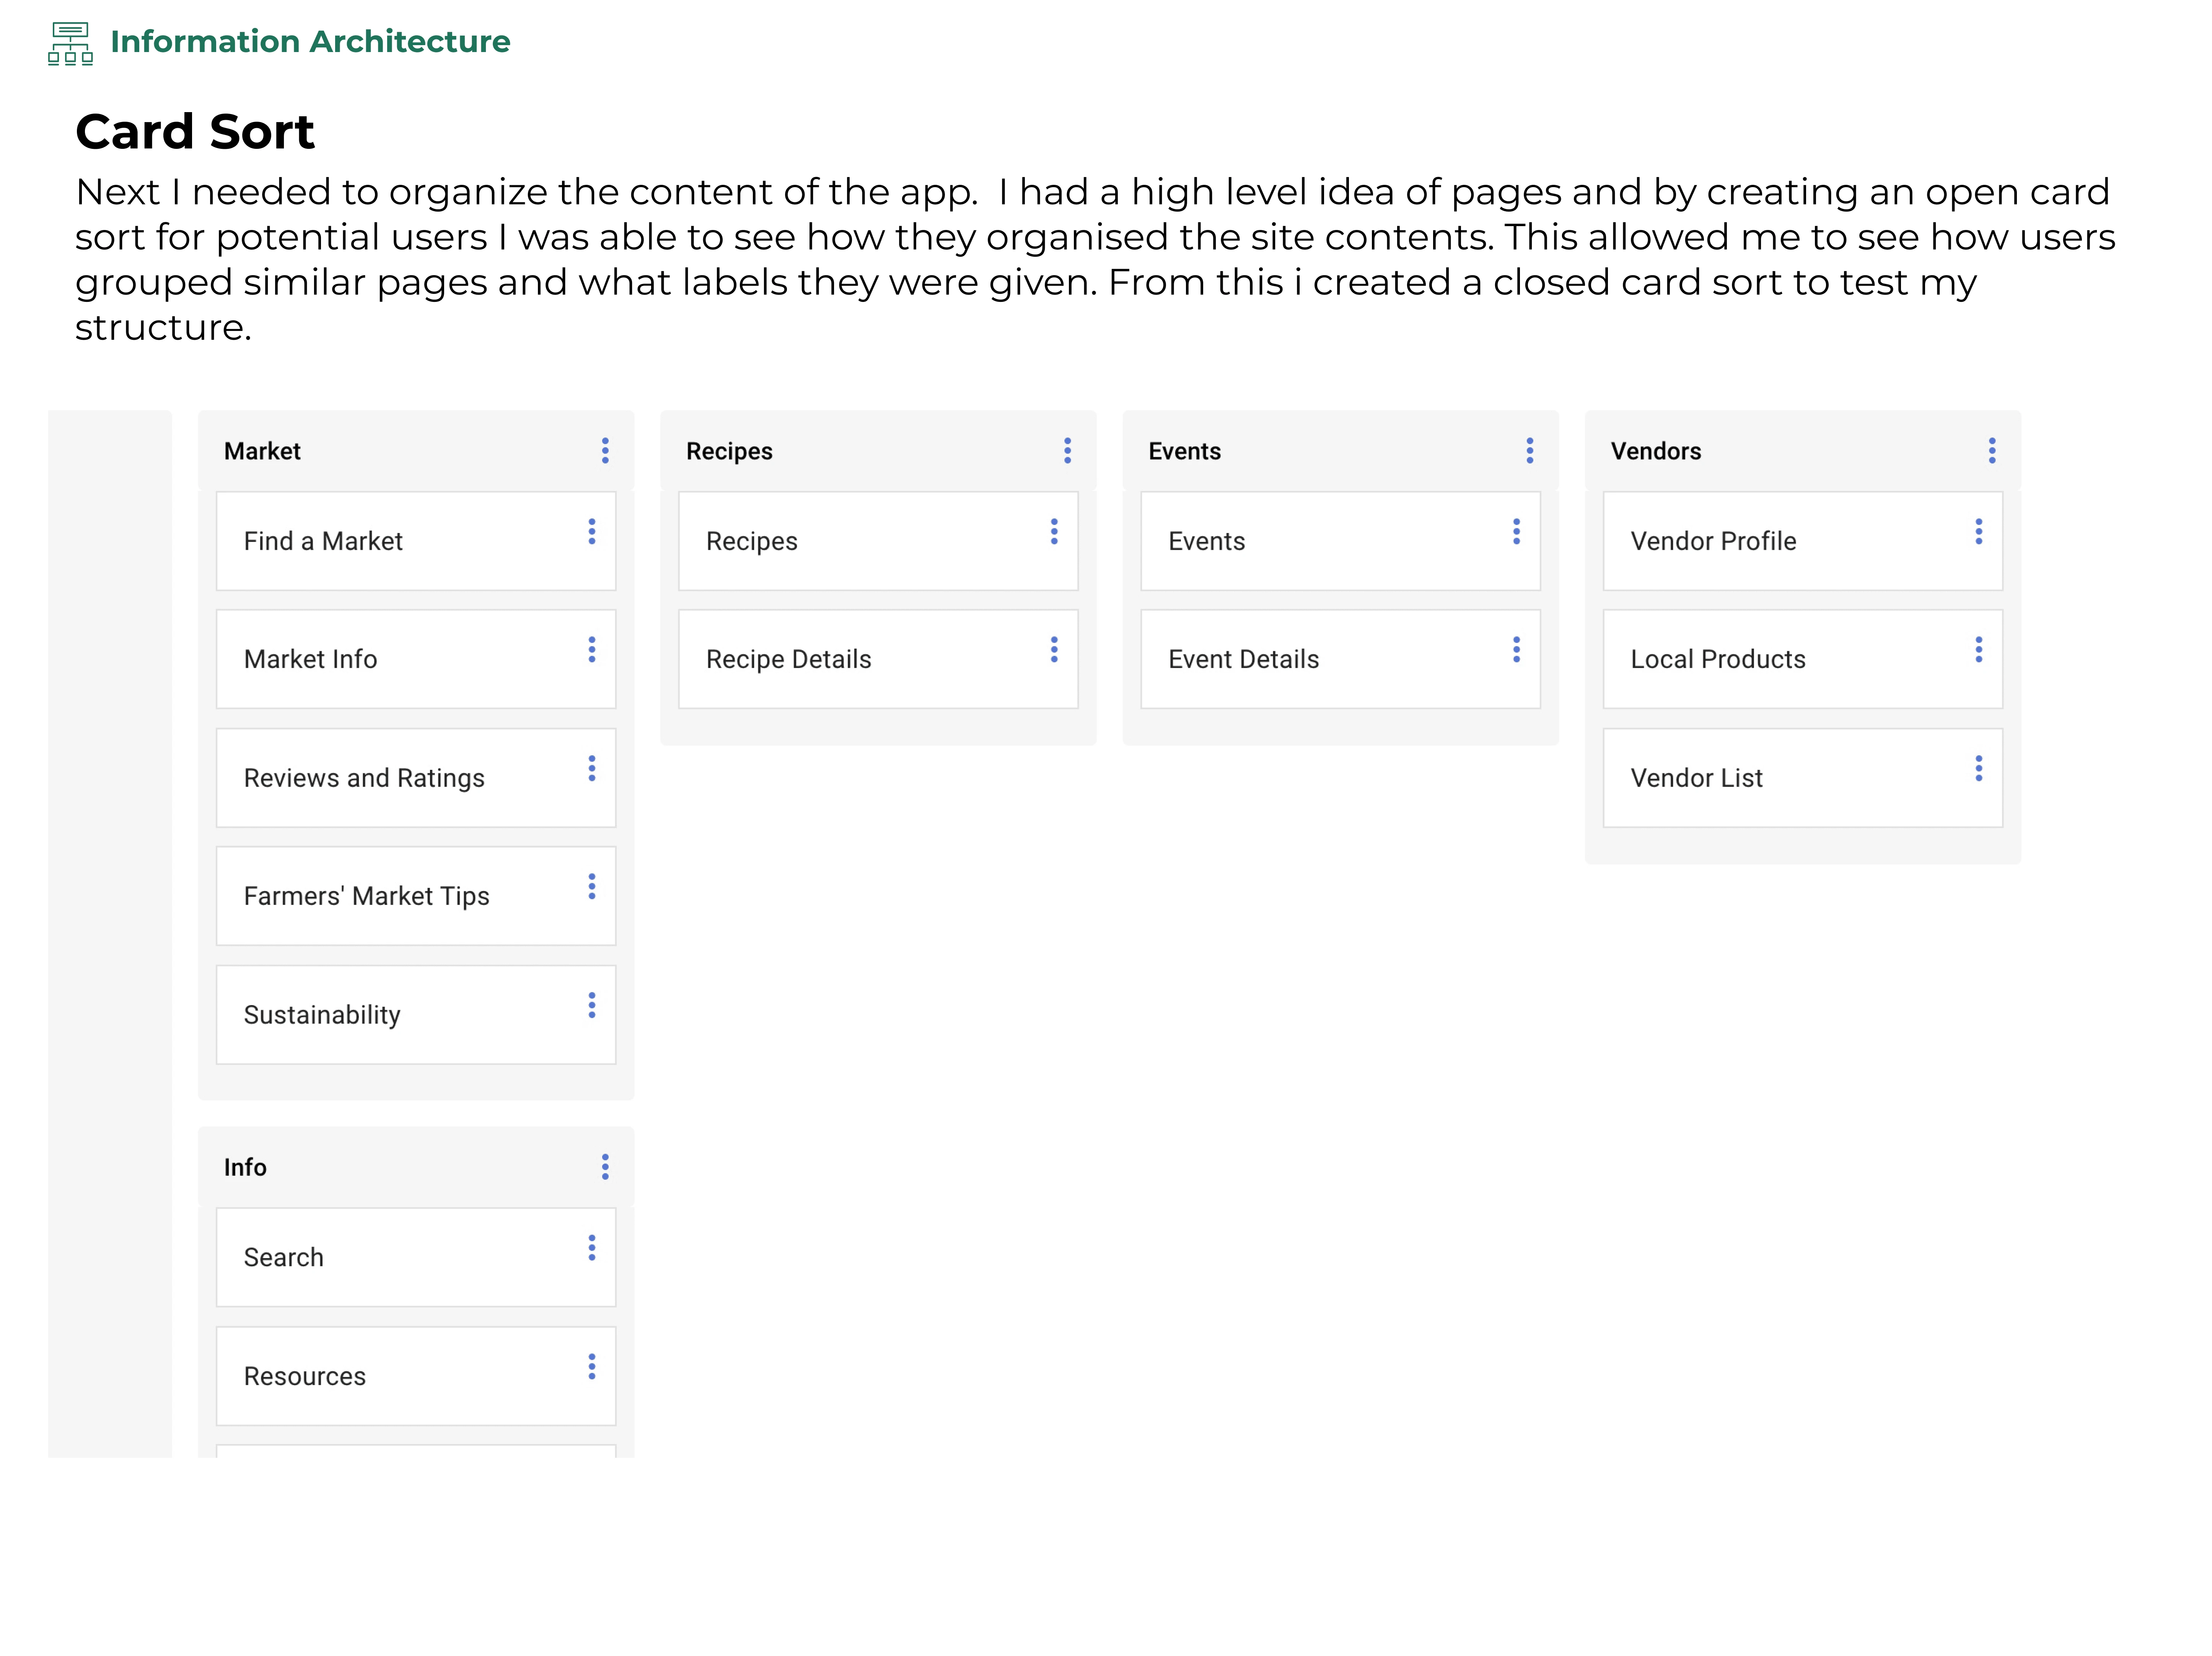The height and width of the screenshot is (1656, 2212).
Task: Click the Market group title
Action: coord(262,451)
